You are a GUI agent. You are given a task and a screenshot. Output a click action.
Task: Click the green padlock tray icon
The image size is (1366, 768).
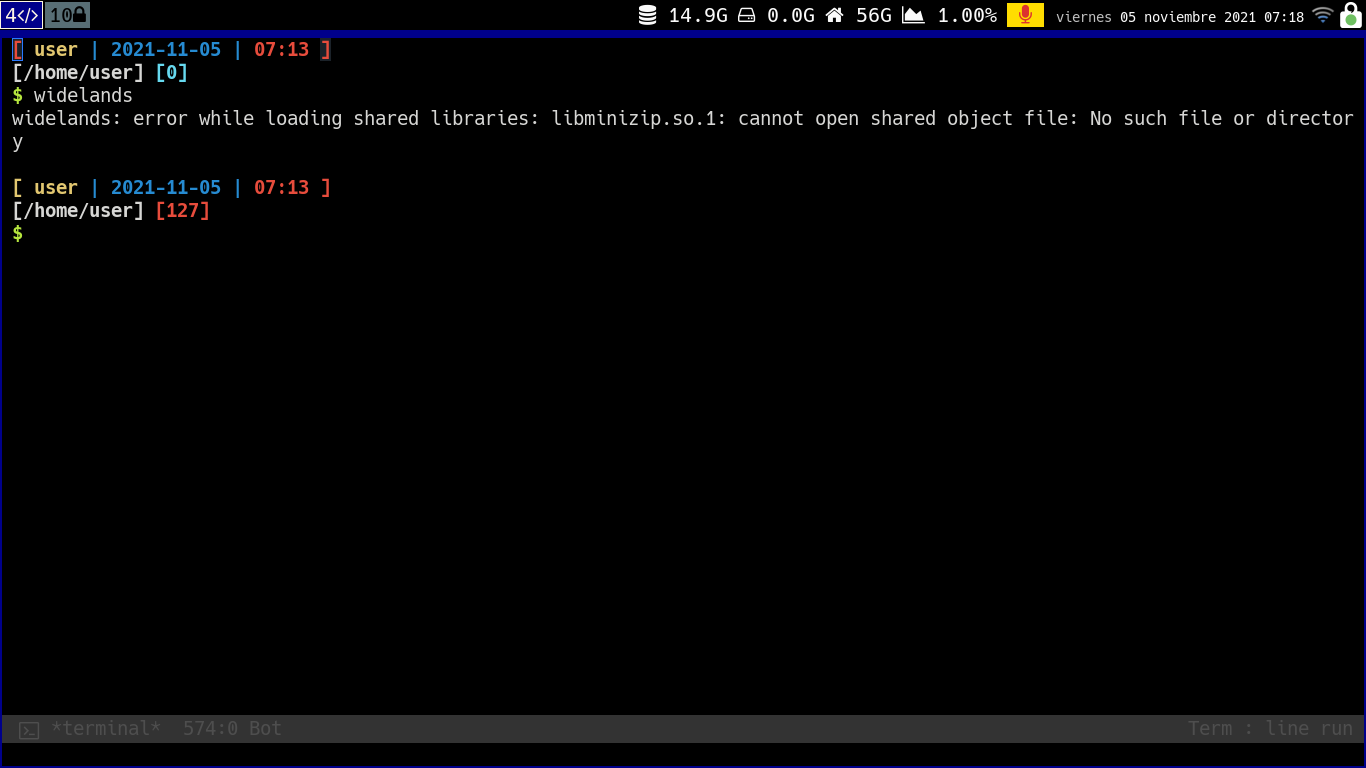[1350, 15]
